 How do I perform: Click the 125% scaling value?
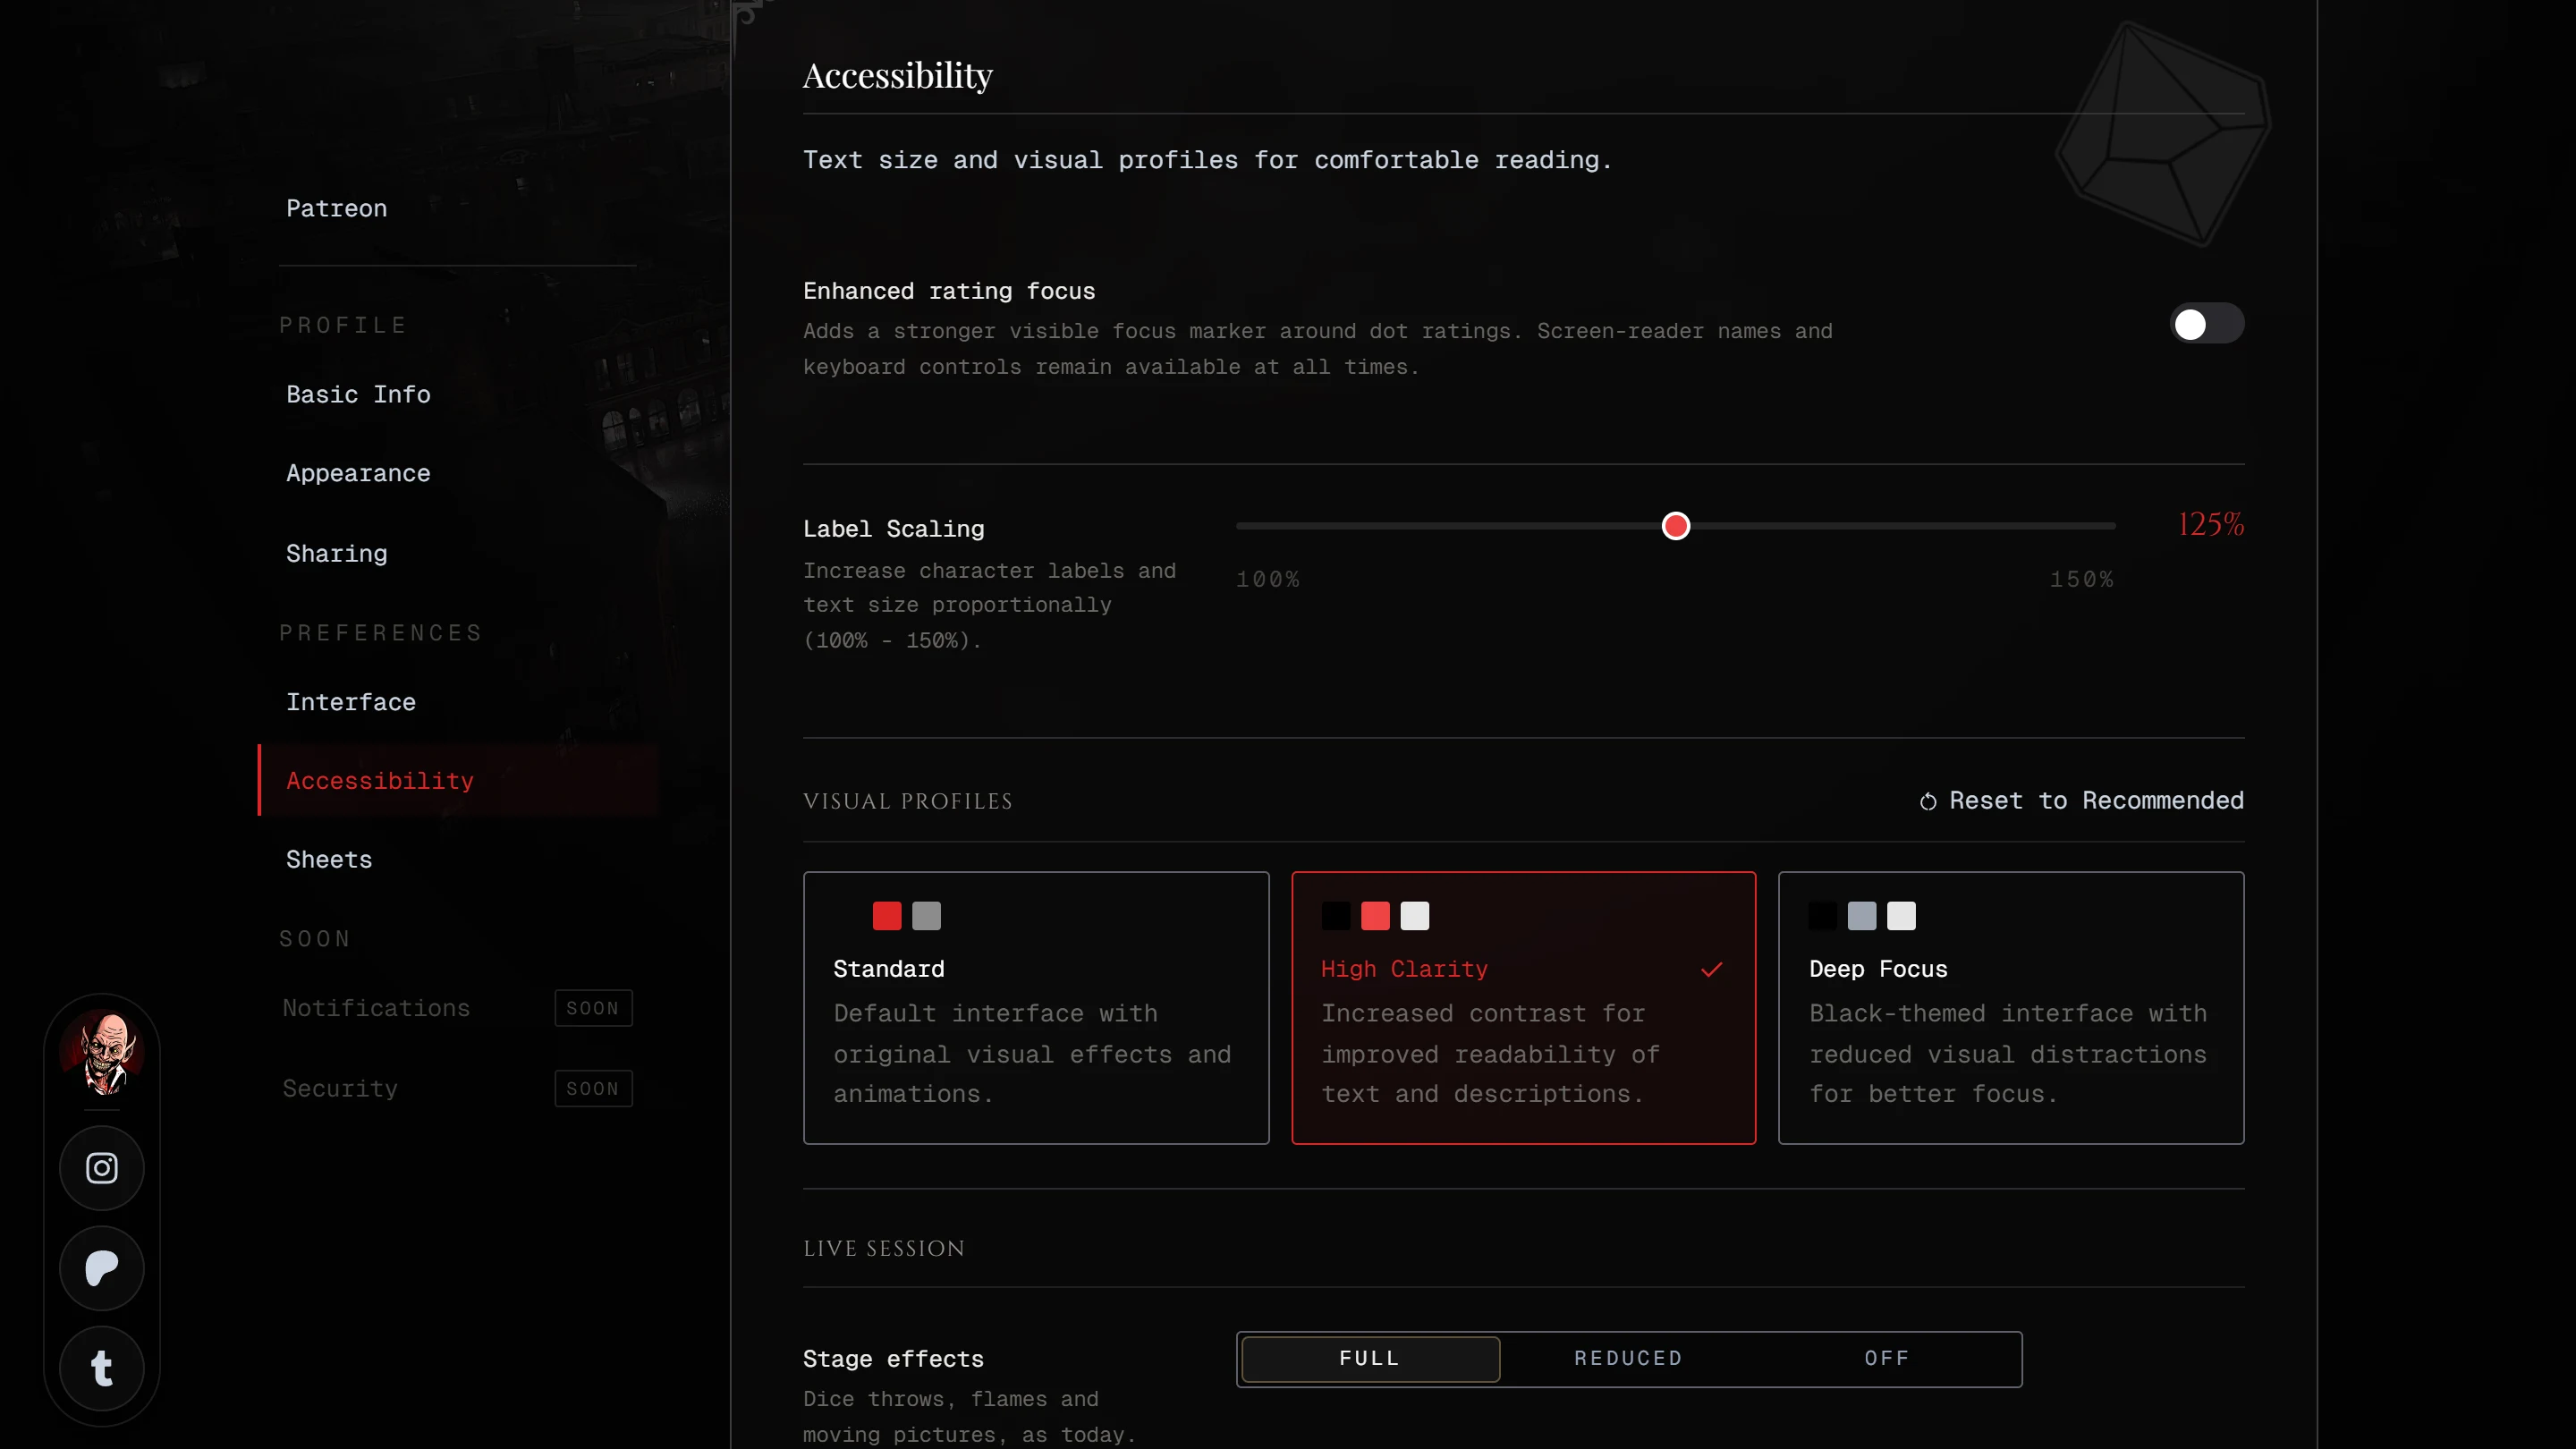2211,524
